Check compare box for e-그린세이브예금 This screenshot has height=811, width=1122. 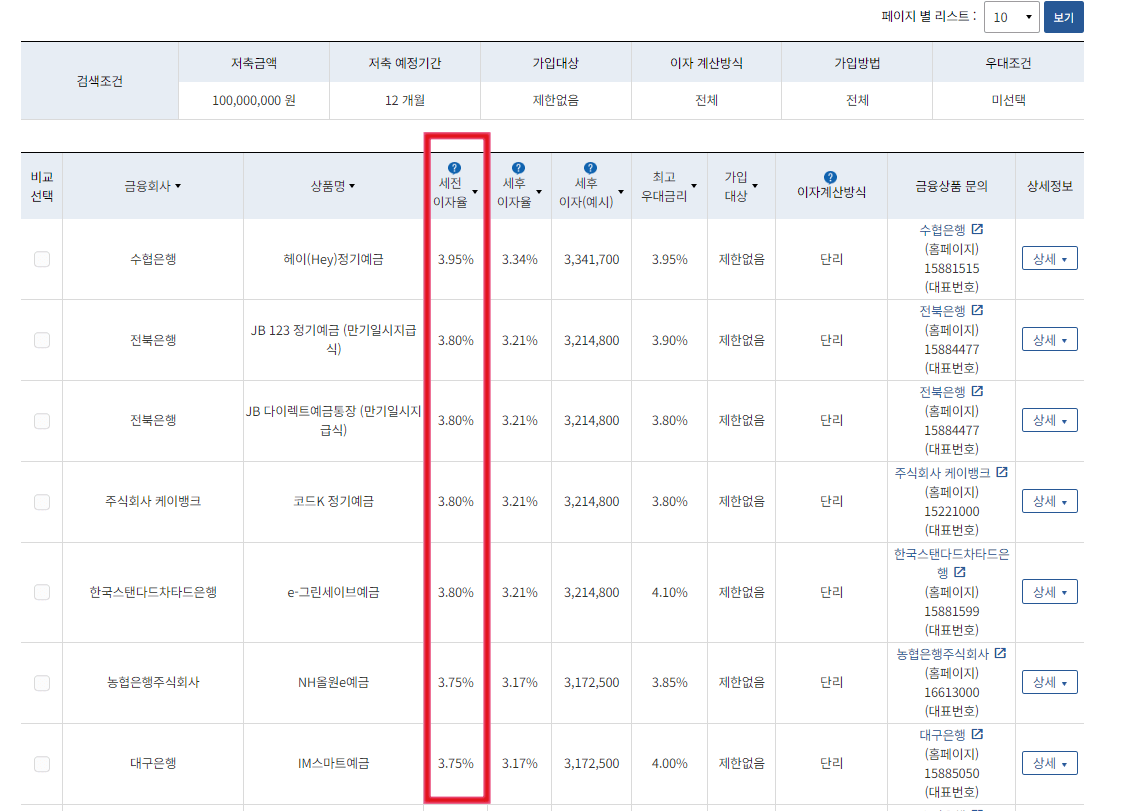click(42, 592)
